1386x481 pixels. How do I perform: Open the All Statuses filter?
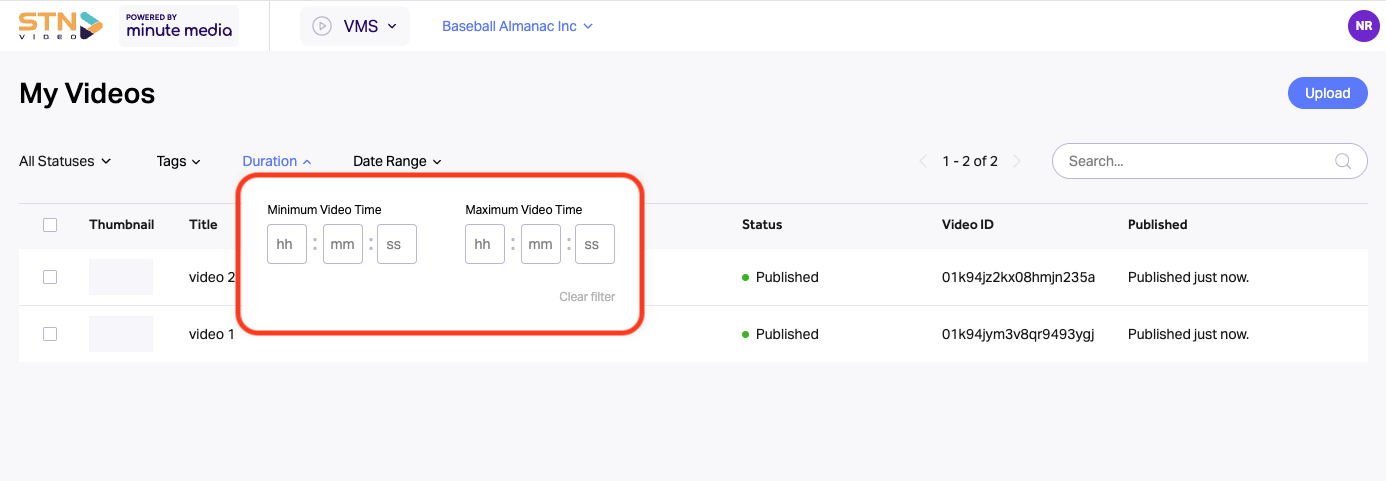pos(65,161)
